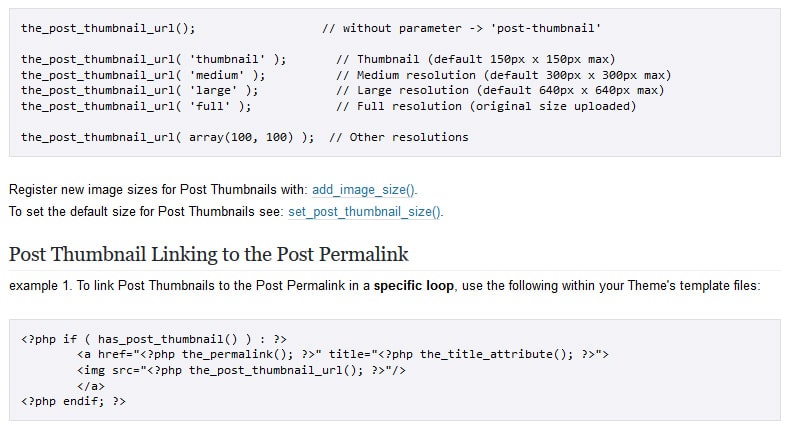The height and width of the screenshot is (436, 799).
Task: Click the "// Full resolution (original size uploaded)" comment
Action: coord(486,106)
